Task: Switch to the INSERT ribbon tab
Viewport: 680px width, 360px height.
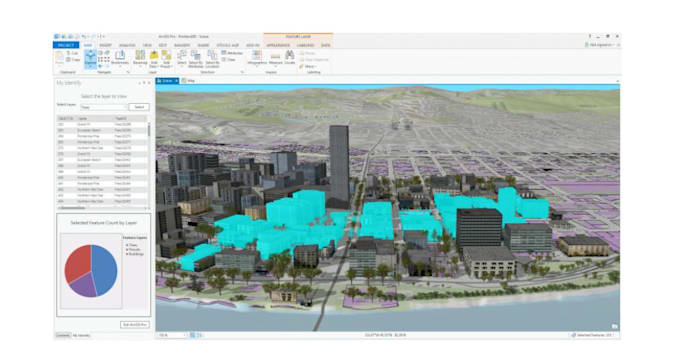Action: 105,45
